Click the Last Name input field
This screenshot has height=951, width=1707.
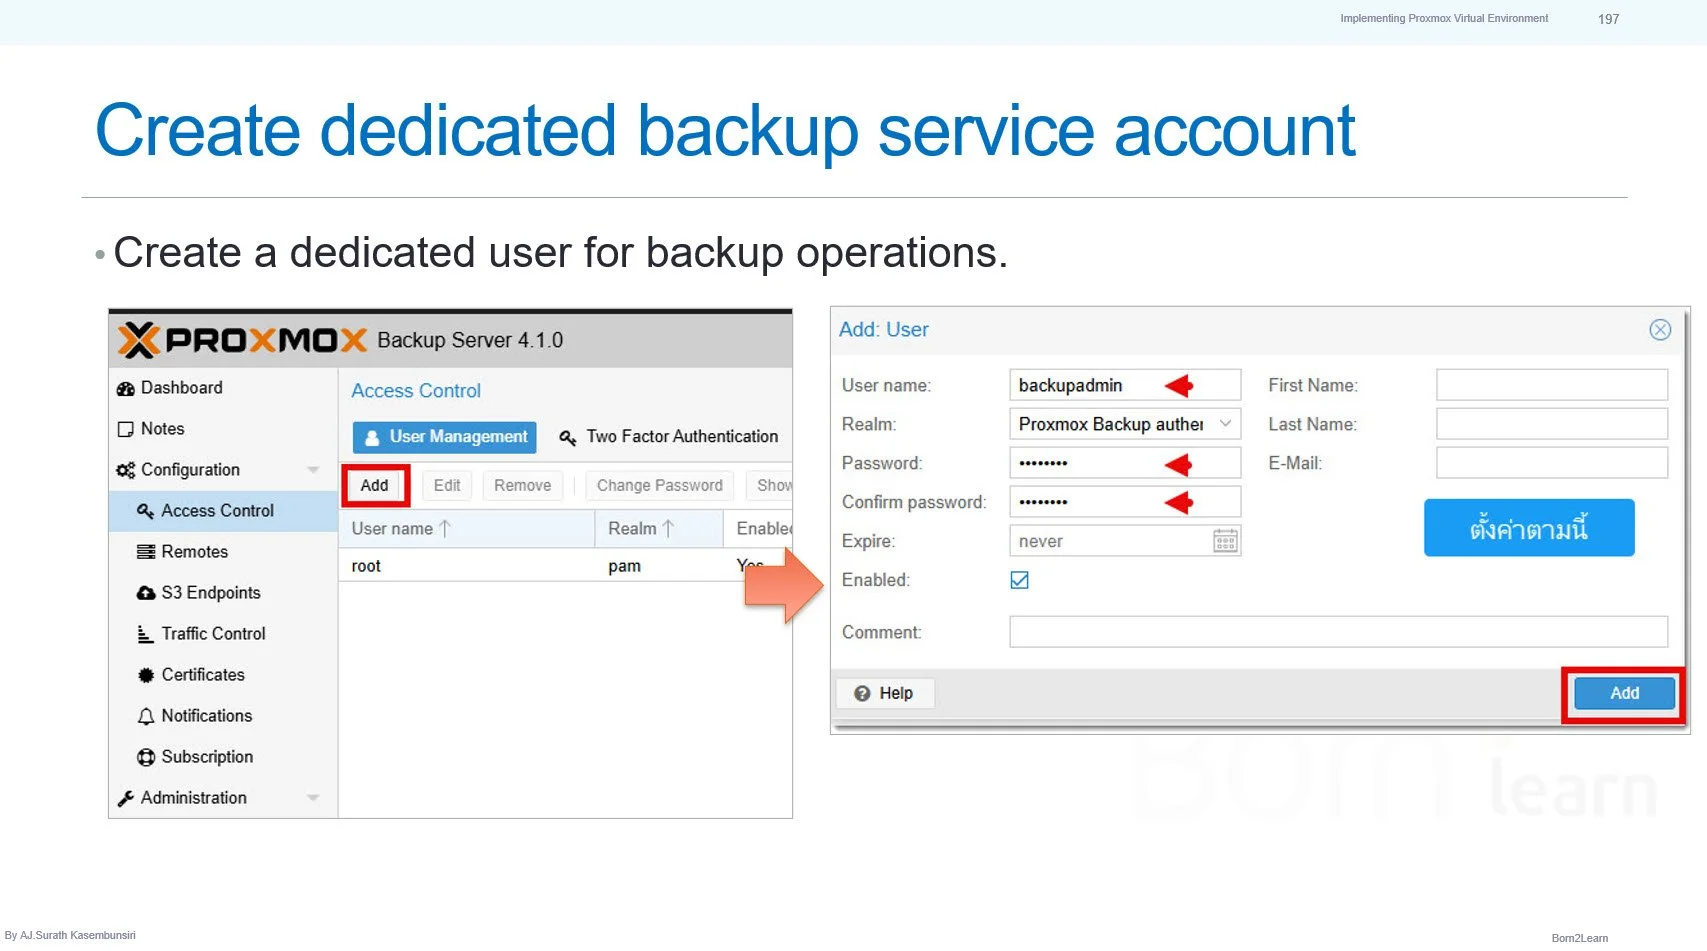coord(1552,424)
